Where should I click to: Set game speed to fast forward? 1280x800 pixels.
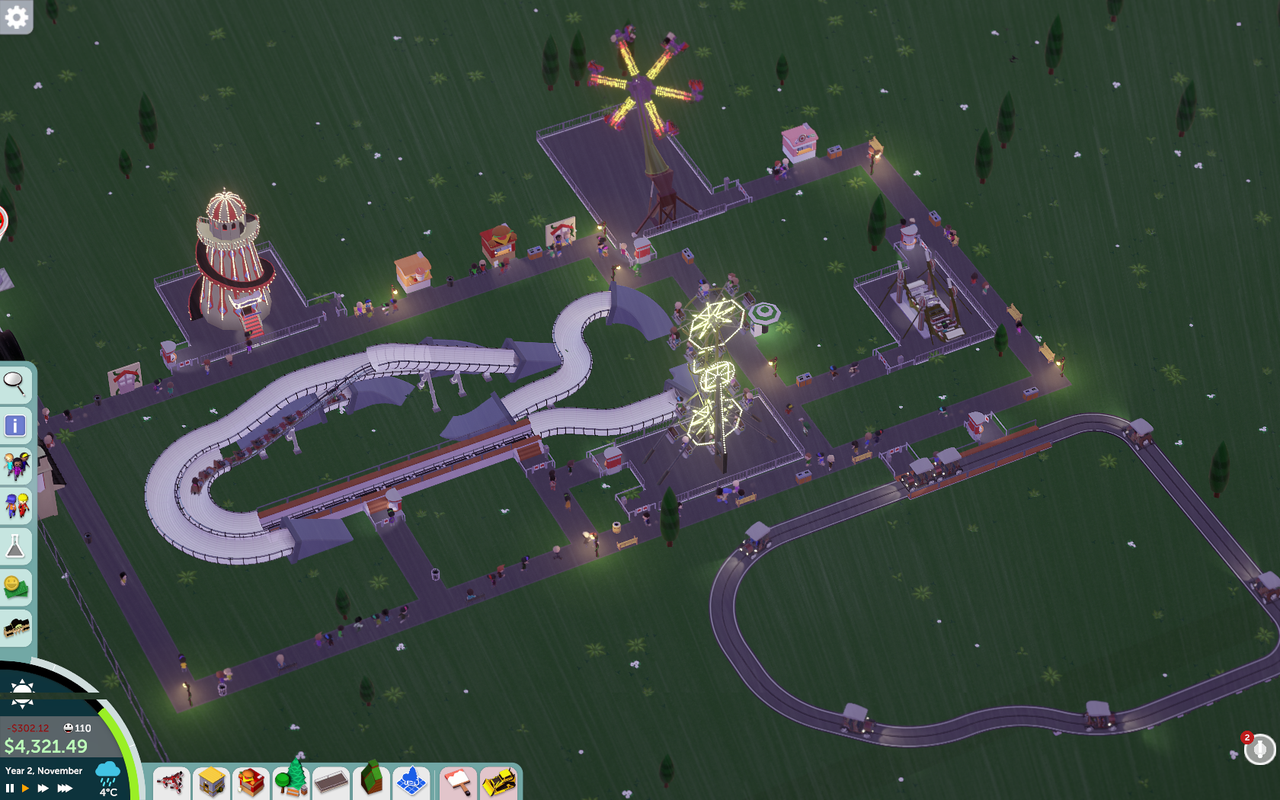[x=43, y=789]
